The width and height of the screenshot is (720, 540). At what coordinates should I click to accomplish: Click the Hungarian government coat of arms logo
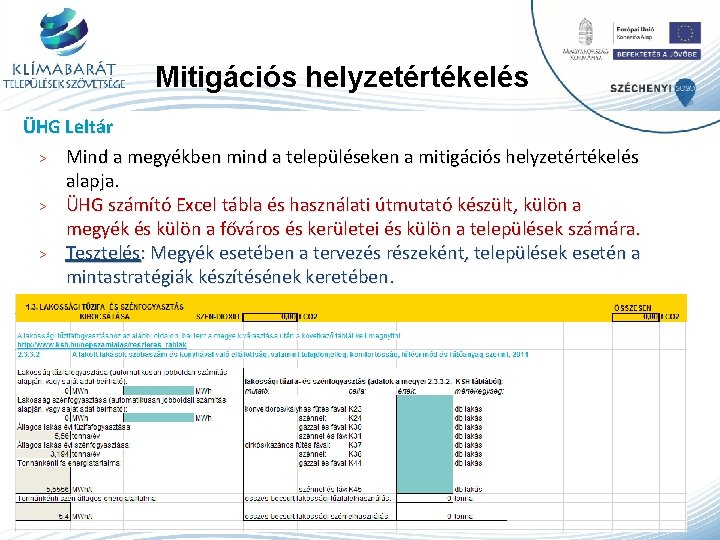[585, 32]
